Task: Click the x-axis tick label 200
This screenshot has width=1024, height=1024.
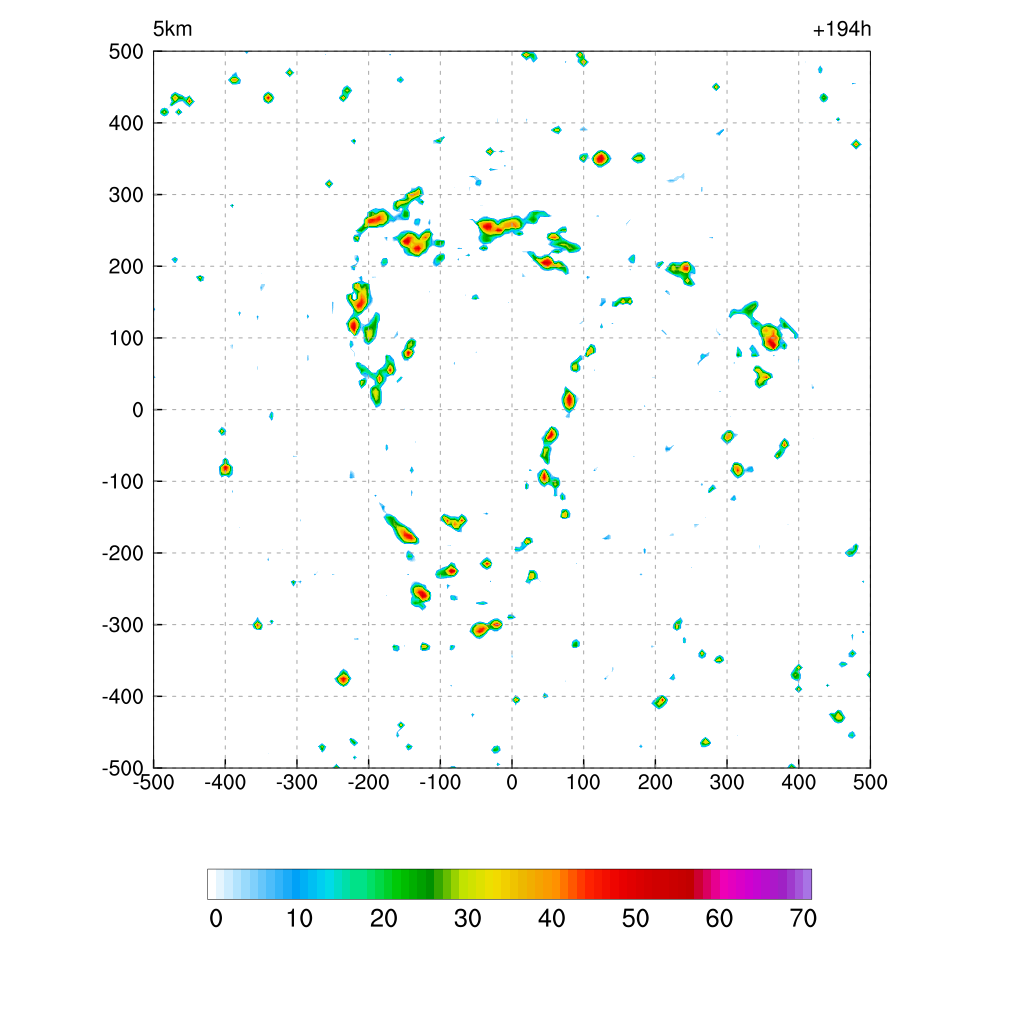Action: click(x=655, y=782)
